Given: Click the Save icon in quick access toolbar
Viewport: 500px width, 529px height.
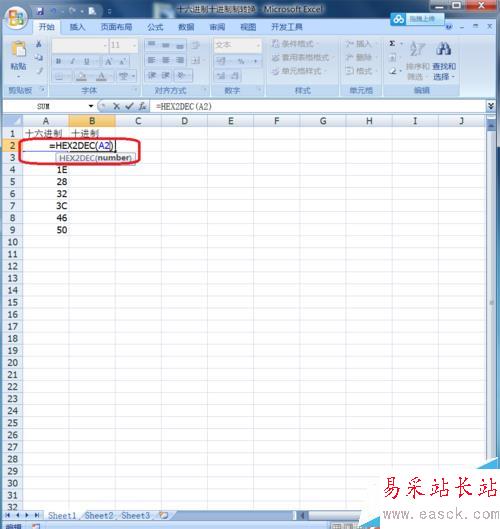Looking at the screenshot, I should [x=40, y=11].
